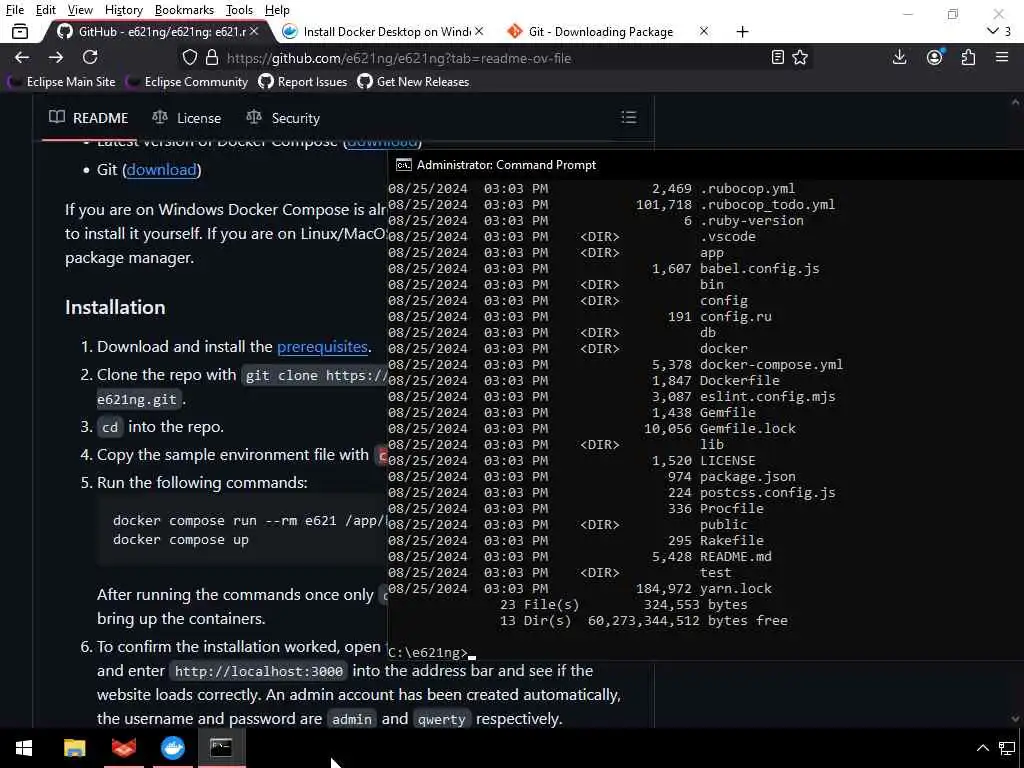This screenshot has width=1024, height=768.
Task: Select the Security tab
Action: pyautogui.click(x=283, y=118)
